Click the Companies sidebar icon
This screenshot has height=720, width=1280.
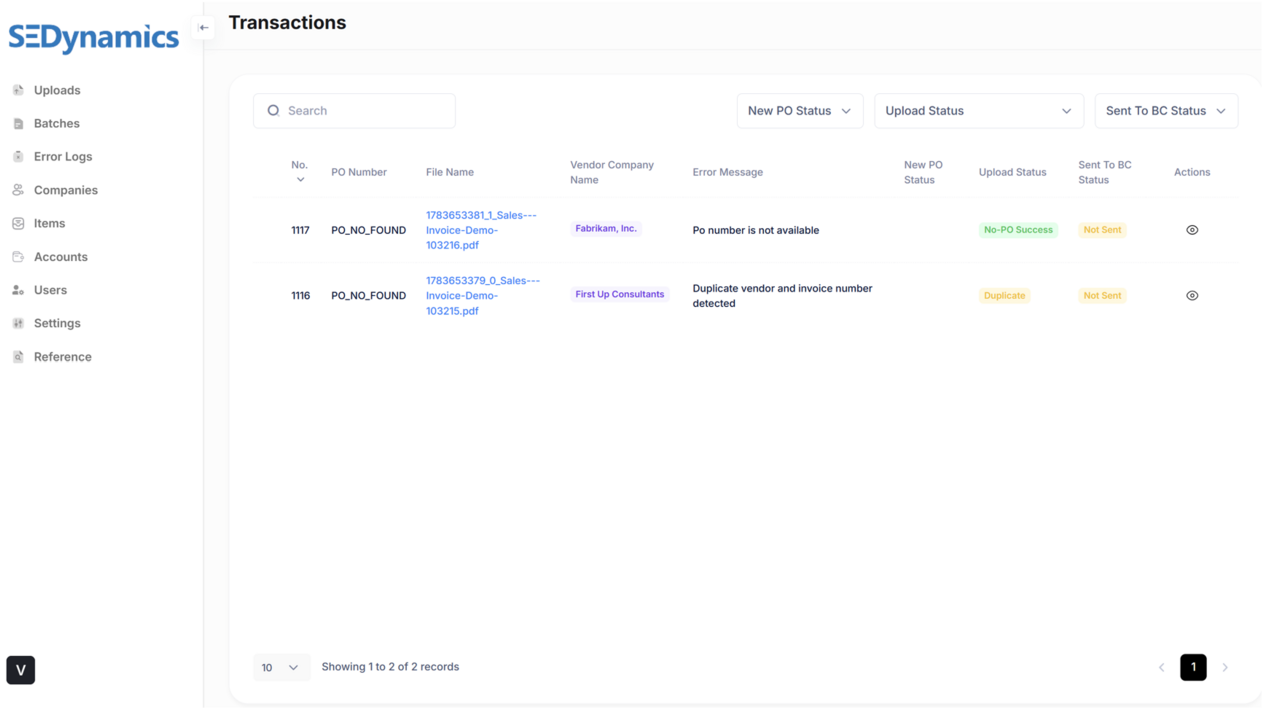(x=18, y=190)
